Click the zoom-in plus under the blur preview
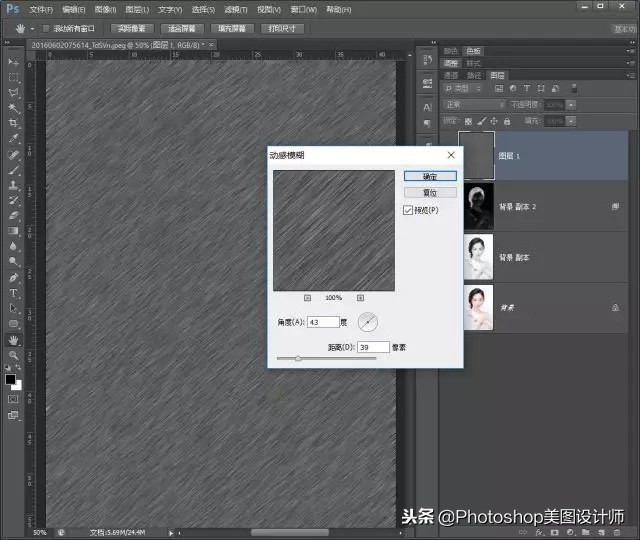The image size is (640, 540). 360,297
